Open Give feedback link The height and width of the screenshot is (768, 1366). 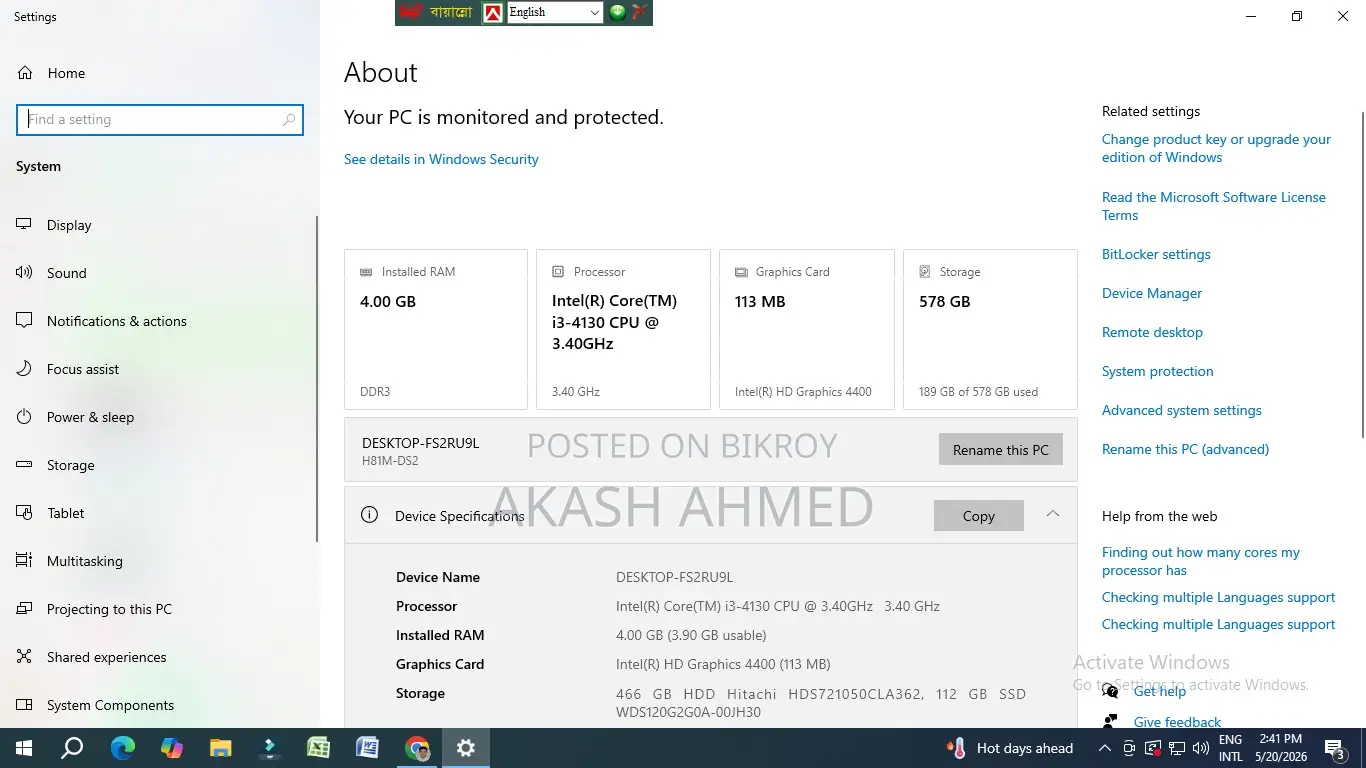[x=1177, y=722]
